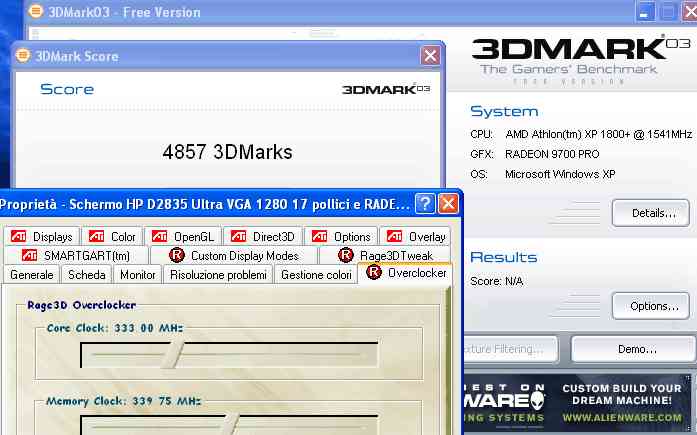Select the Direct3D tab

tap(263, 236)
